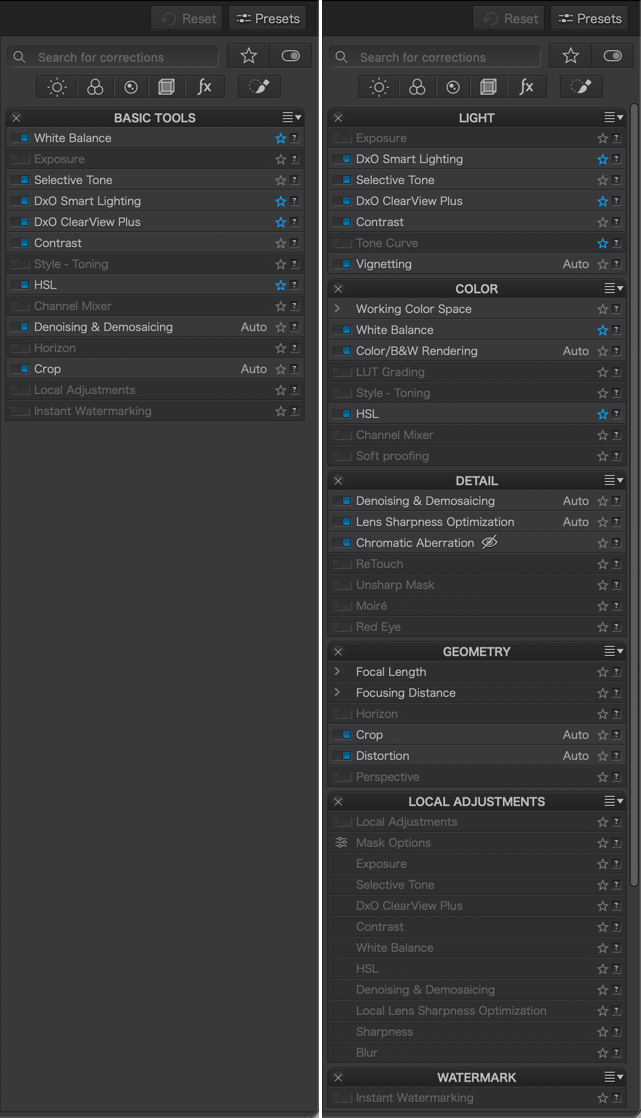Select Local Lens Sharpness Optimization row
This screenshot has width=641, height=1118.
pyautogui.click(x=477, y=1010)
